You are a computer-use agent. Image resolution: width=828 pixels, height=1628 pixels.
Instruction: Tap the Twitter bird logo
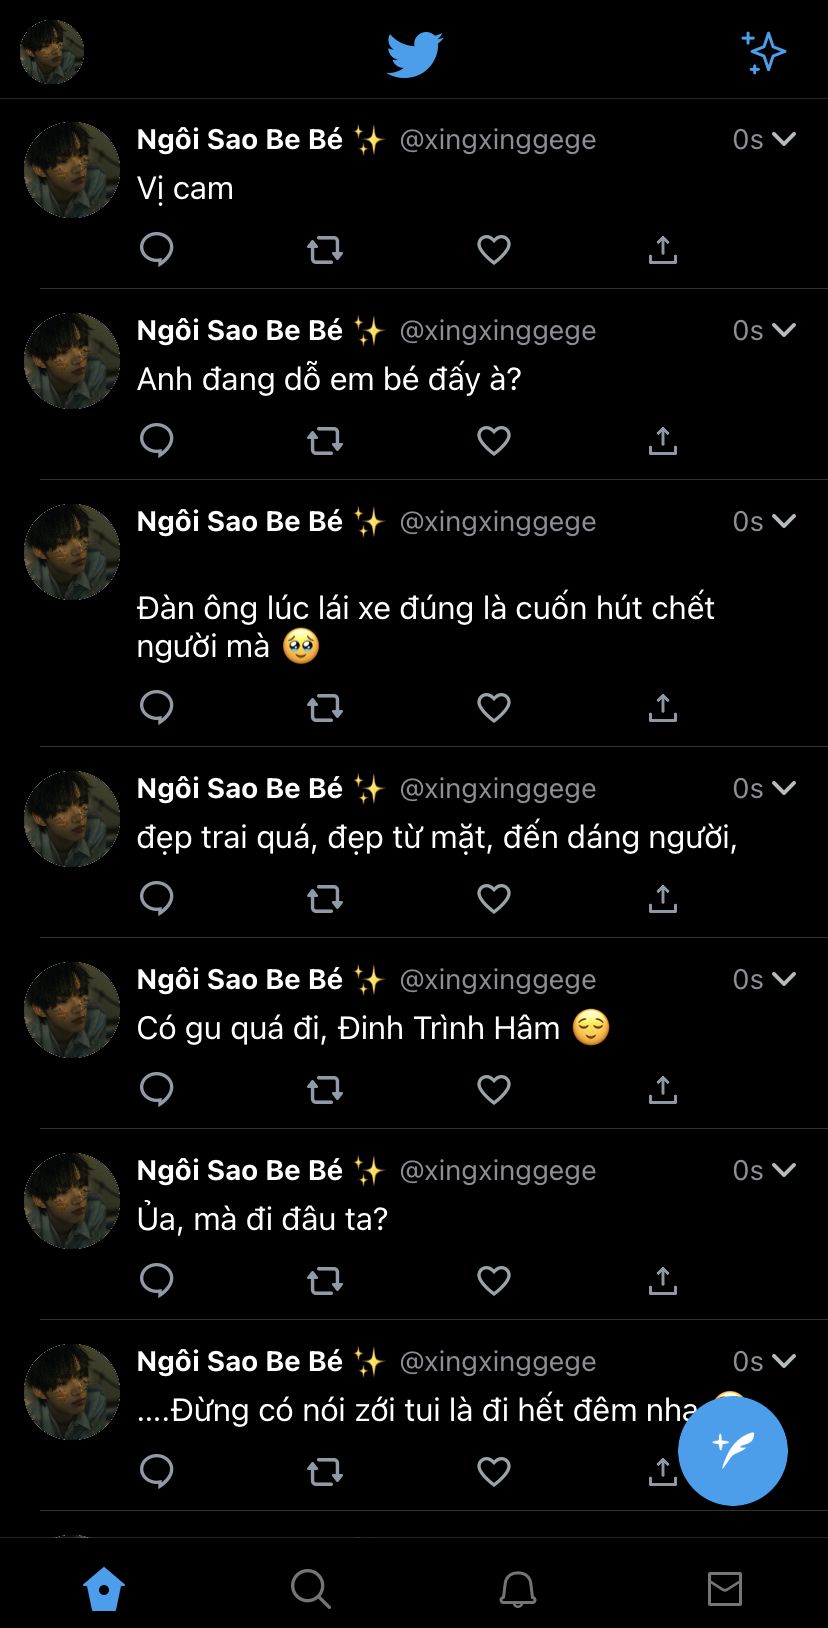(x=414, y=54)
